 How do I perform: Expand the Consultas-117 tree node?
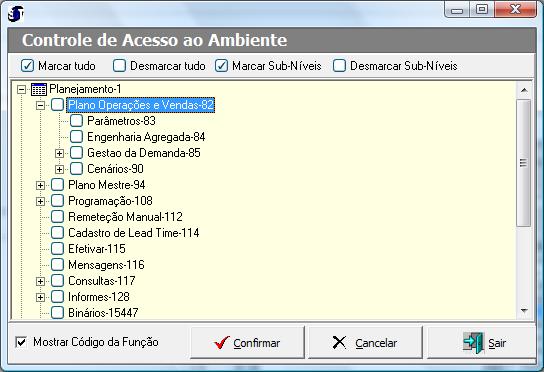(40, 281)
